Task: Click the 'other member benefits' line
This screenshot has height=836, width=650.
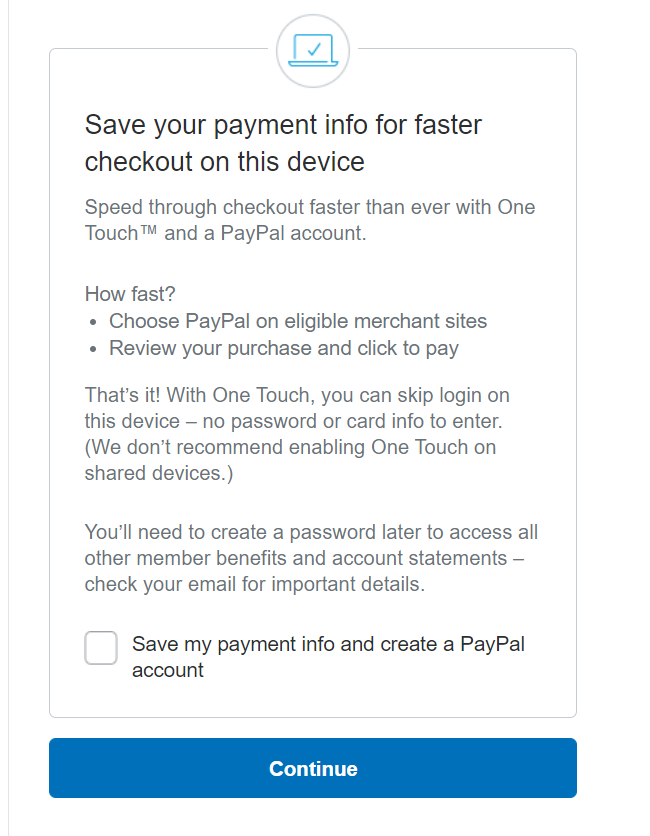Action: (x=311, y=558)
